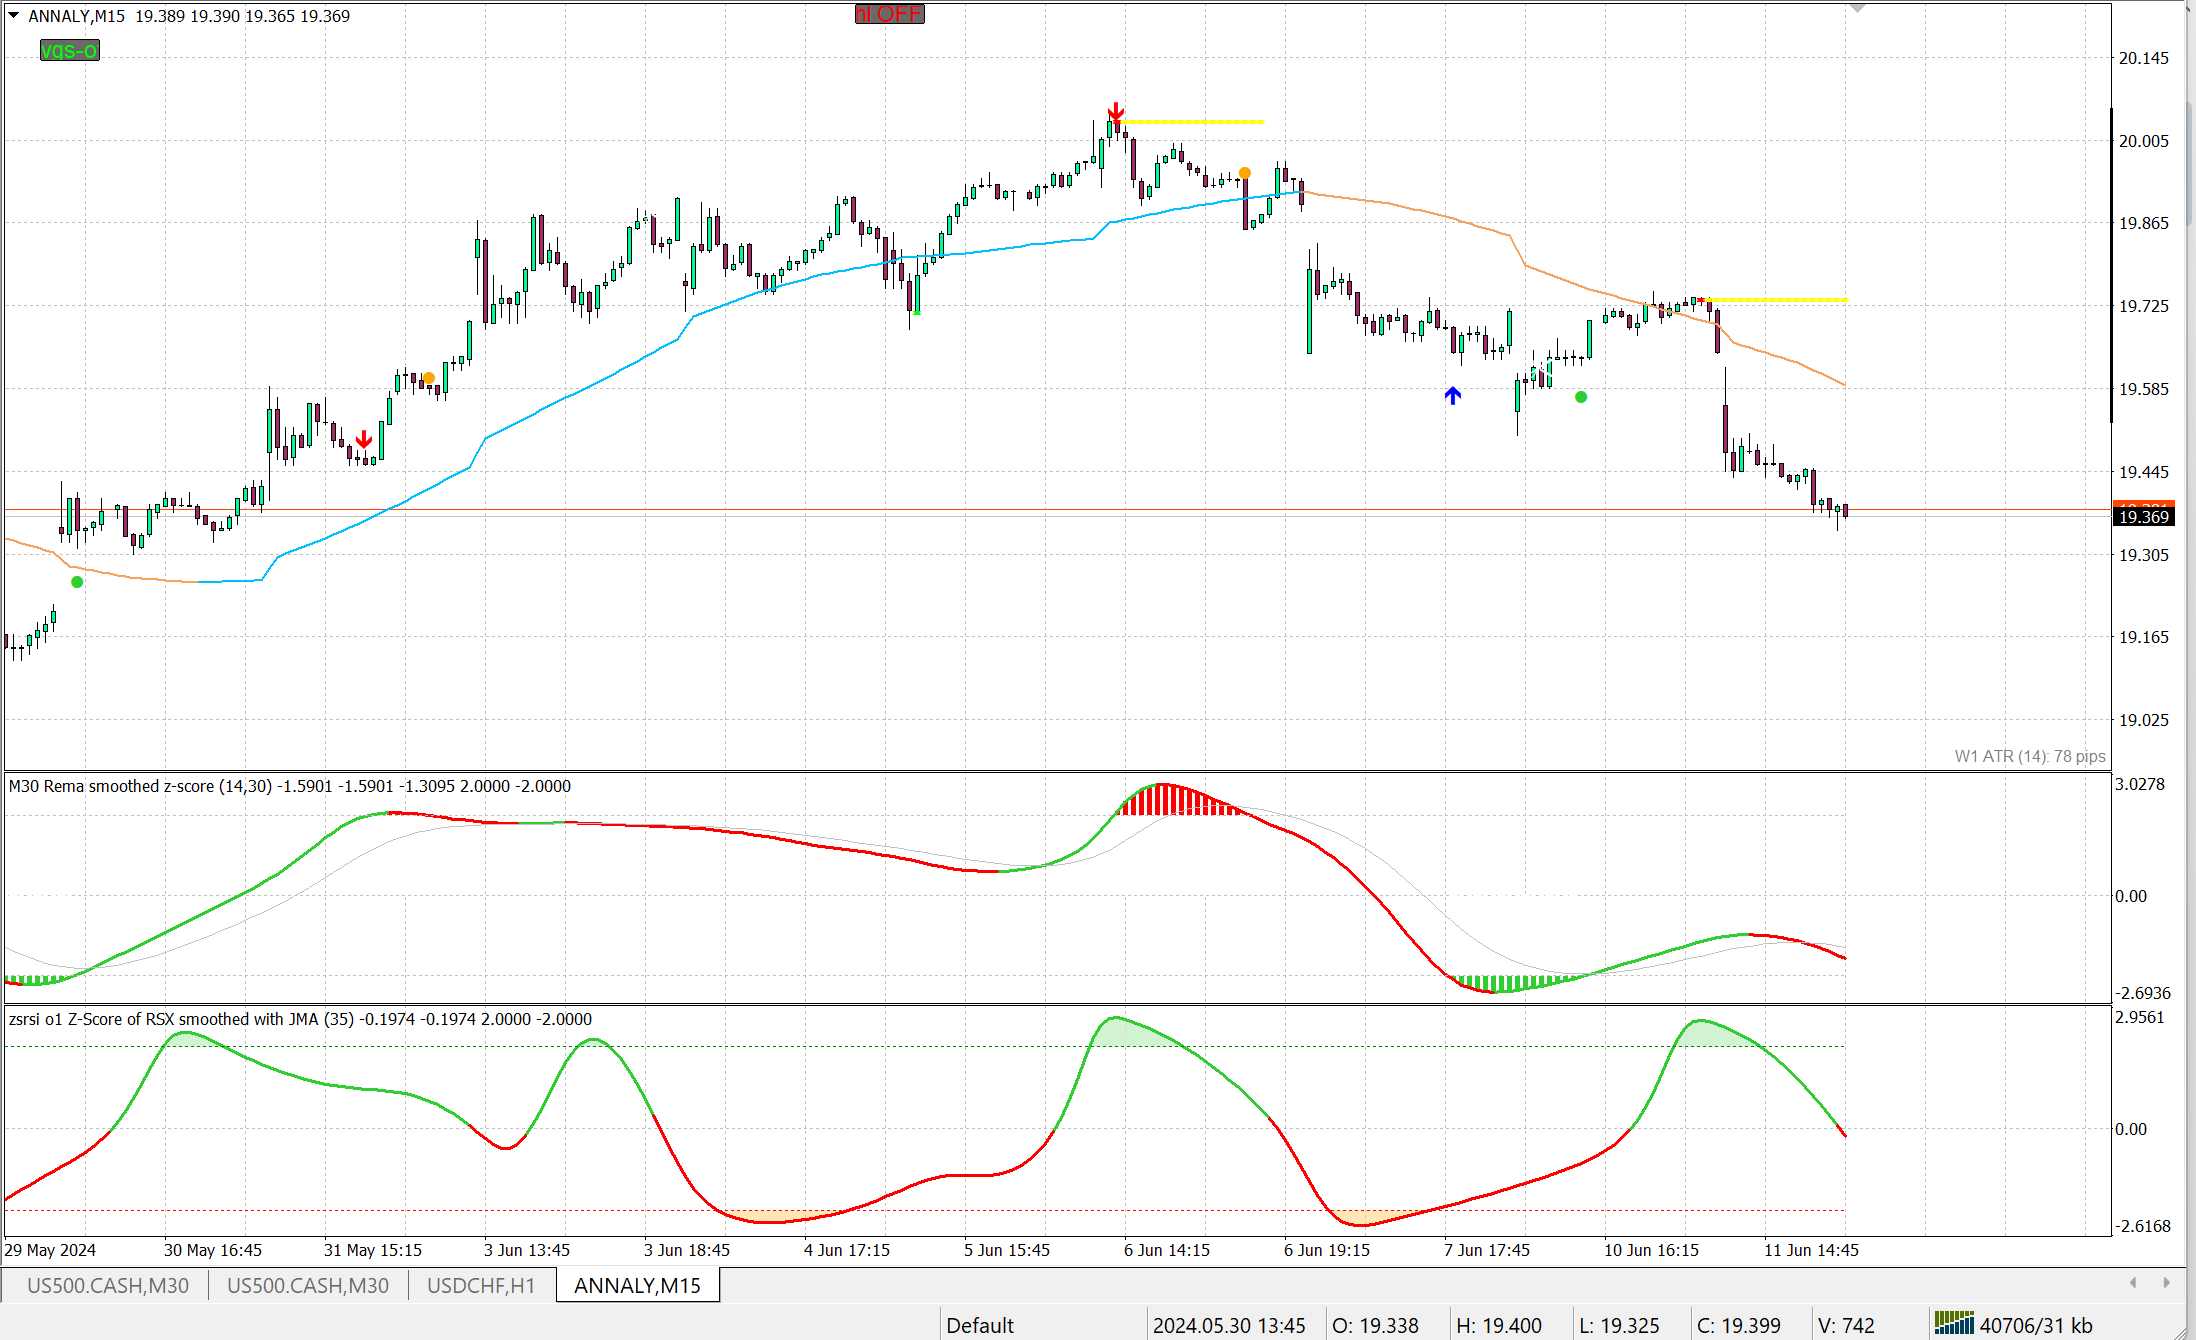Click the orange dot near 6 Jun 19:15
Image resolution: width=2196 pixels, height=1340 pixels.
1245,173
